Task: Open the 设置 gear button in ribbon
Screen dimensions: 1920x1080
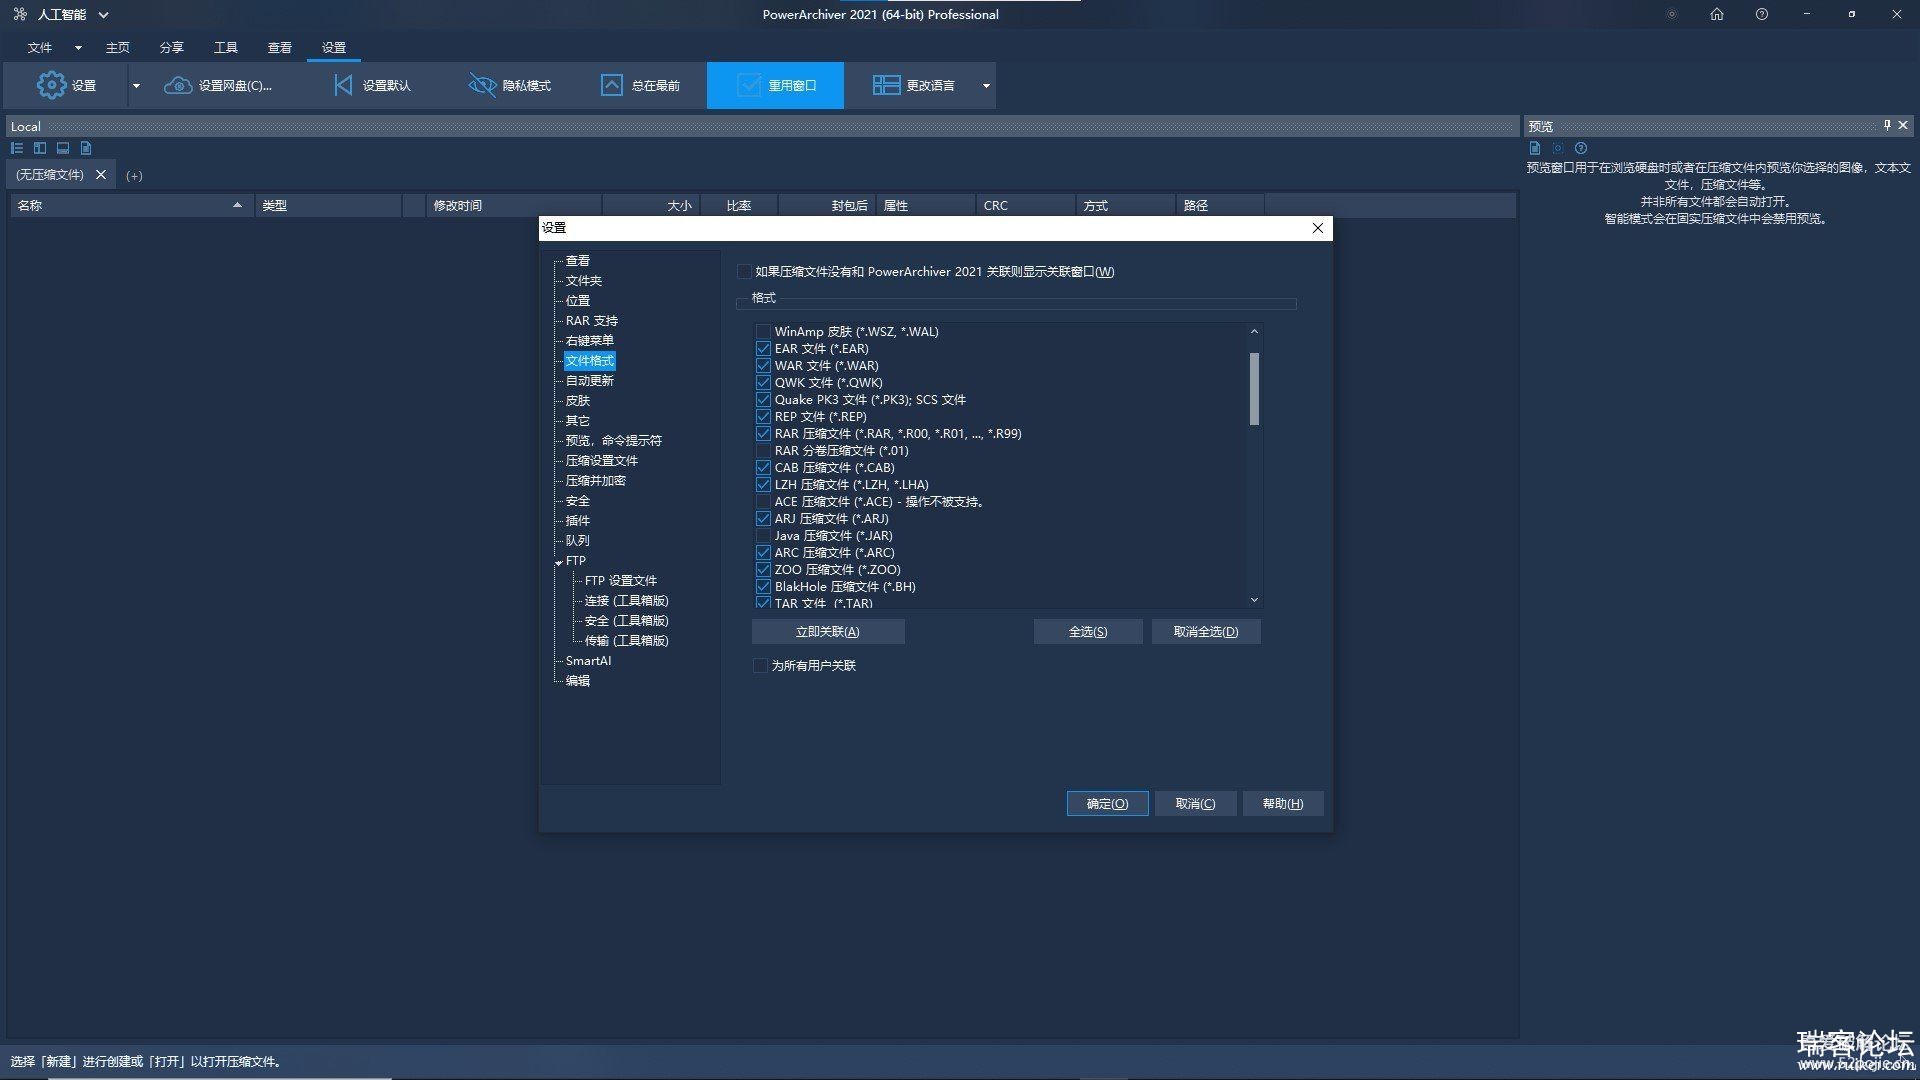Action: 66,85
